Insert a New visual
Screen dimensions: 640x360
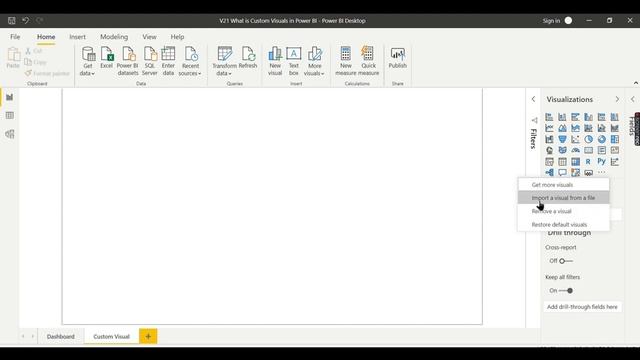[275, 61]
